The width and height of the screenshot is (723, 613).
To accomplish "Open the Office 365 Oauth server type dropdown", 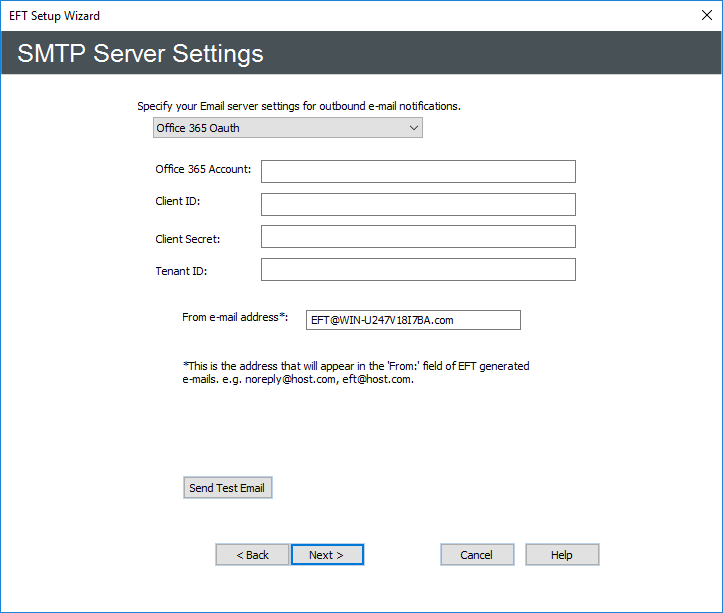I will click(x=287, y=128).
